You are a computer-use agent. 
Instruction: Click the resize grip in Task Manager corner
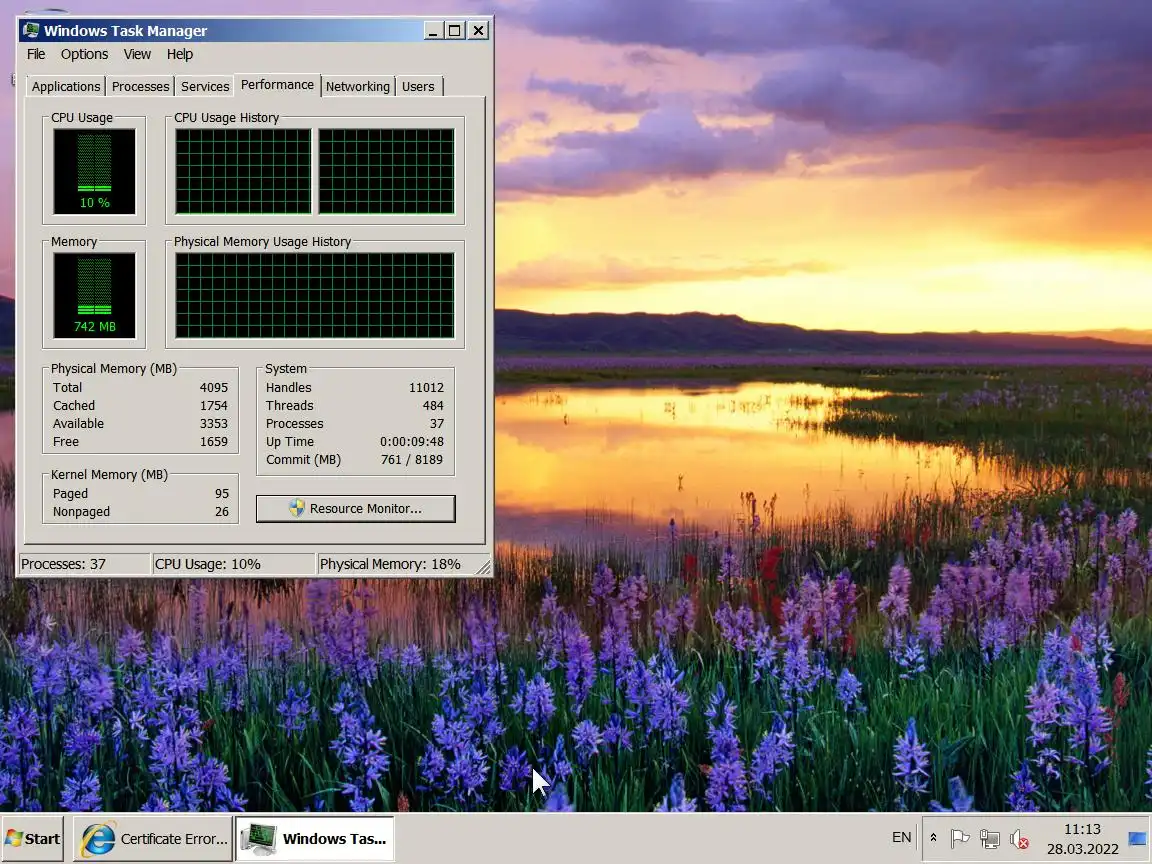[483, 567]
